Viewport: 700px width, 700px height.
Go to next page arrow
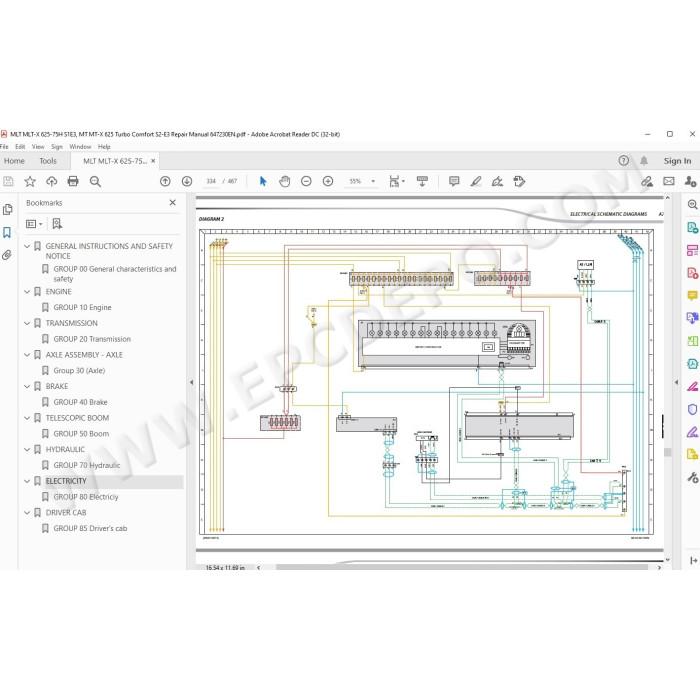pos(187,181)
